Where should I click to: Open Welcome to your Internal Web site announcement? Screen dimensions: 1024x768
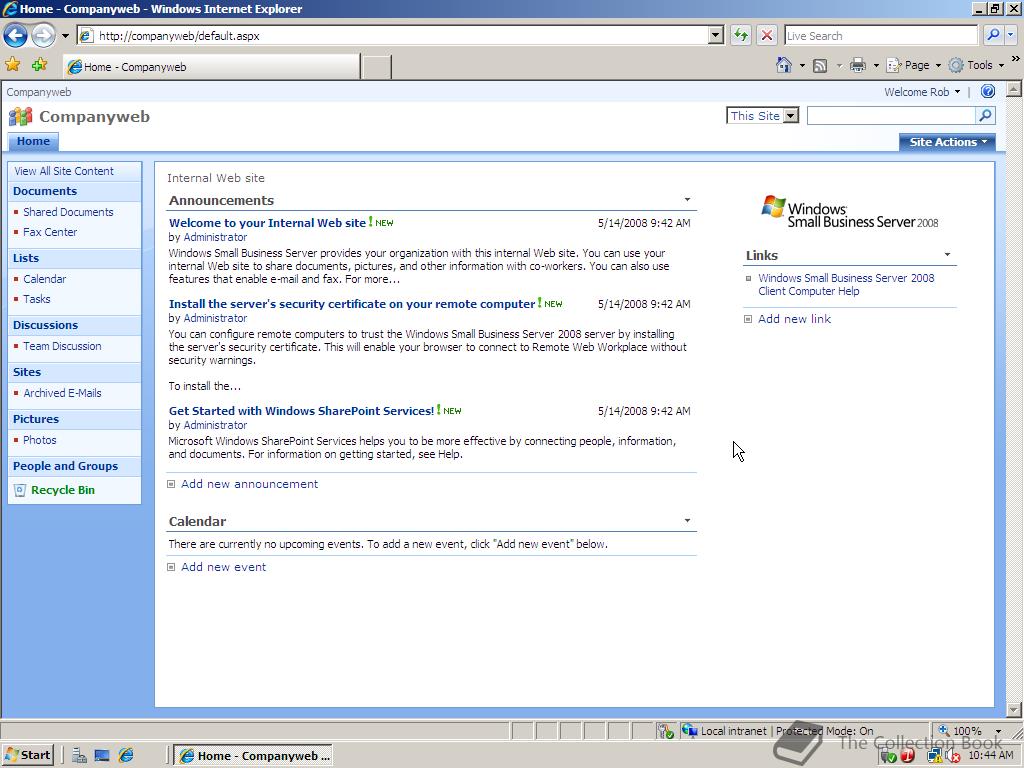pyautogui.click(x=267, y=223)
